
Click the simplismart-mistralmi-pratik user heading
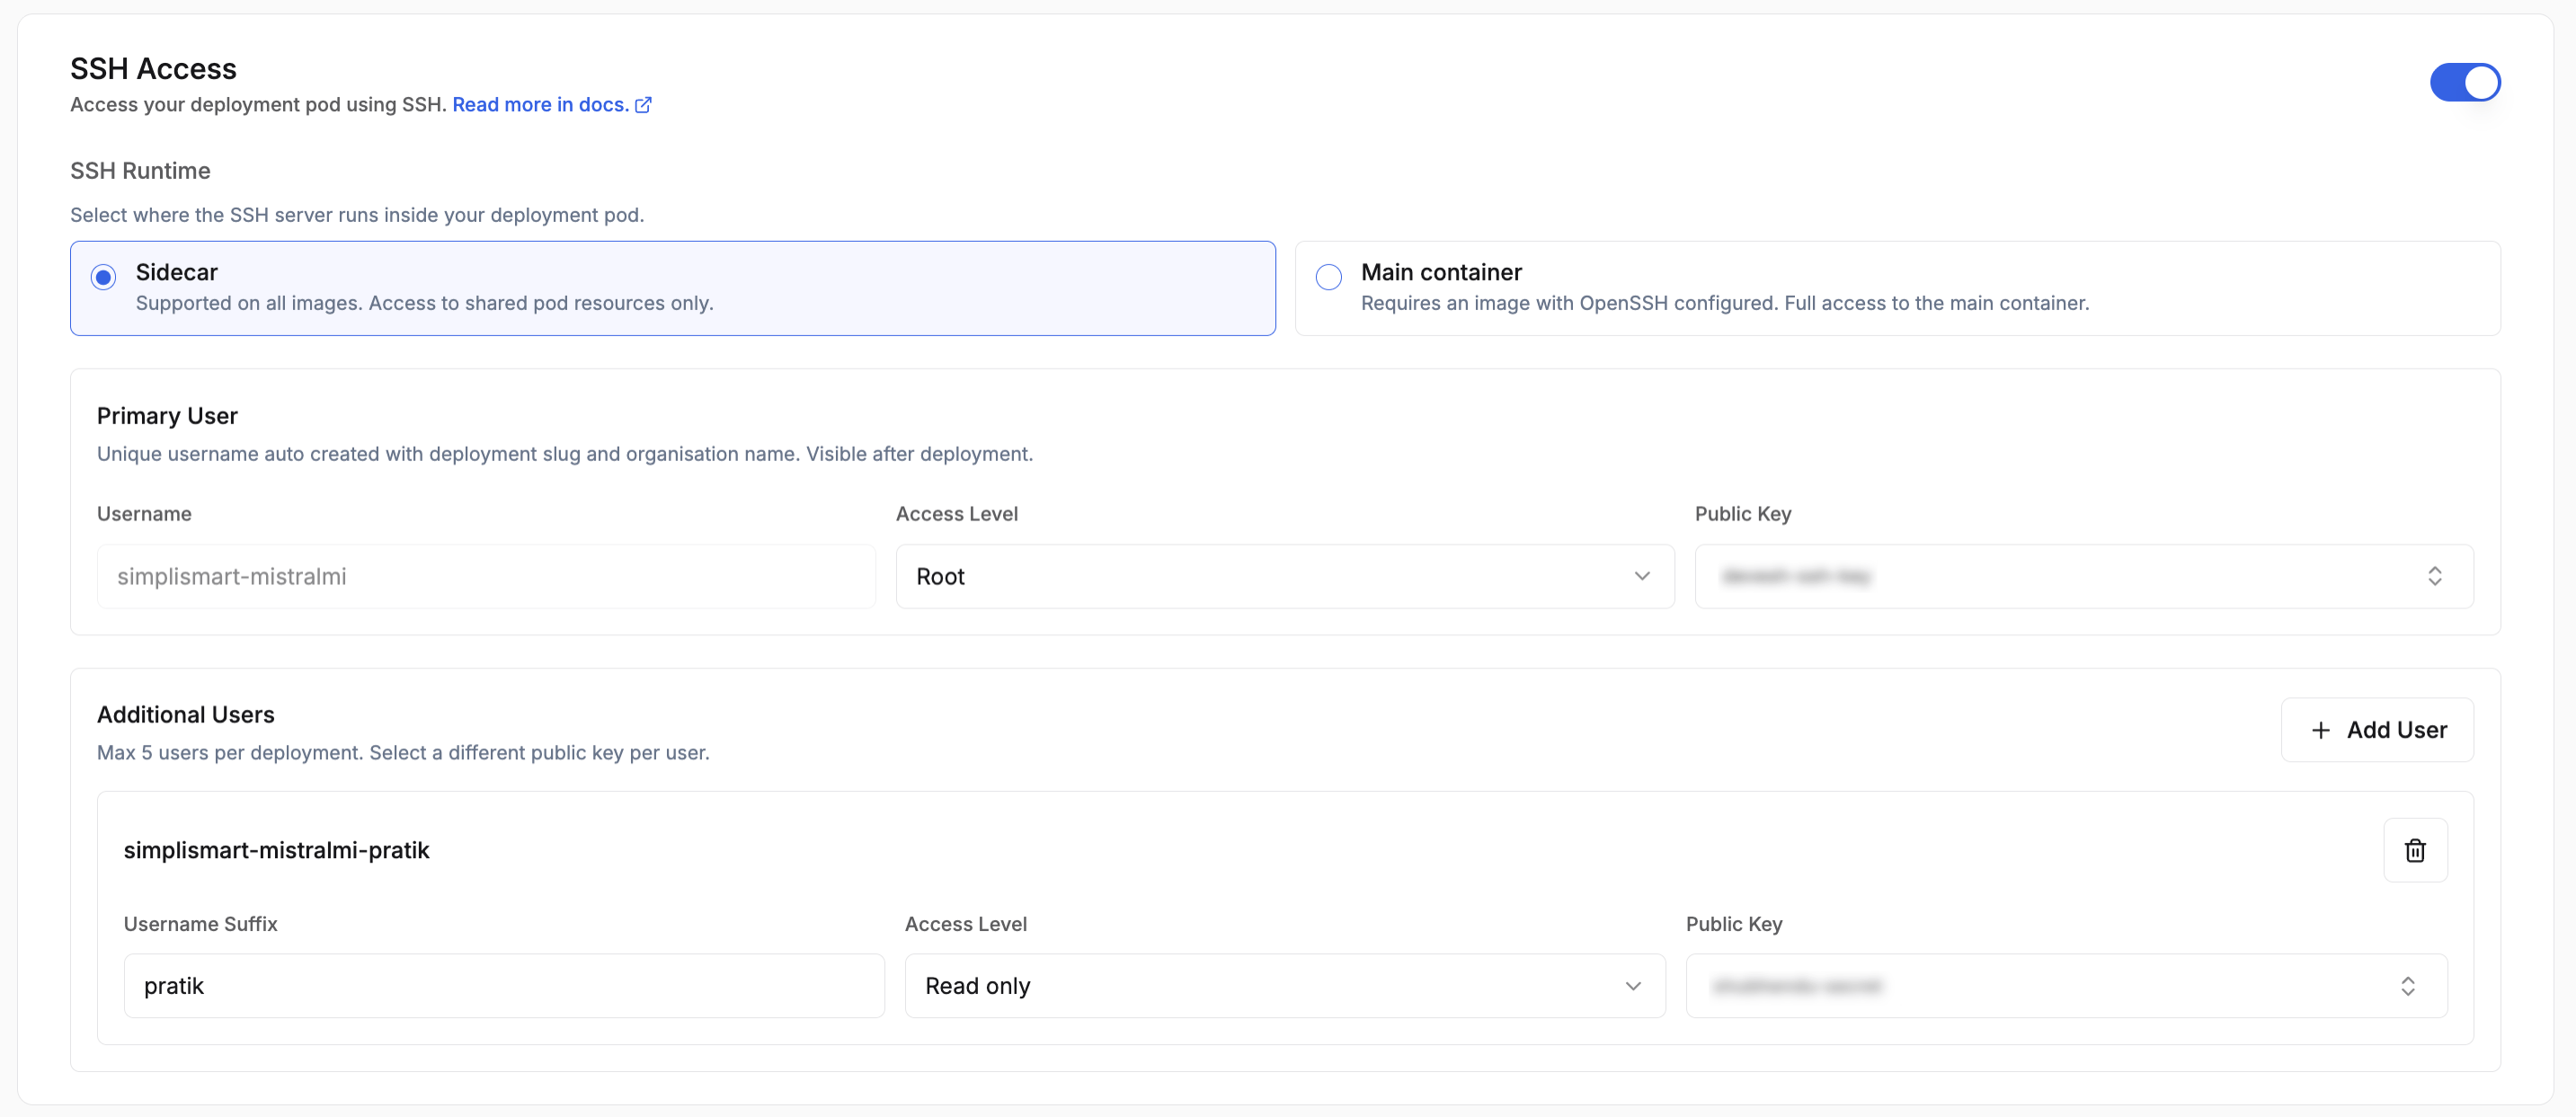276,850
